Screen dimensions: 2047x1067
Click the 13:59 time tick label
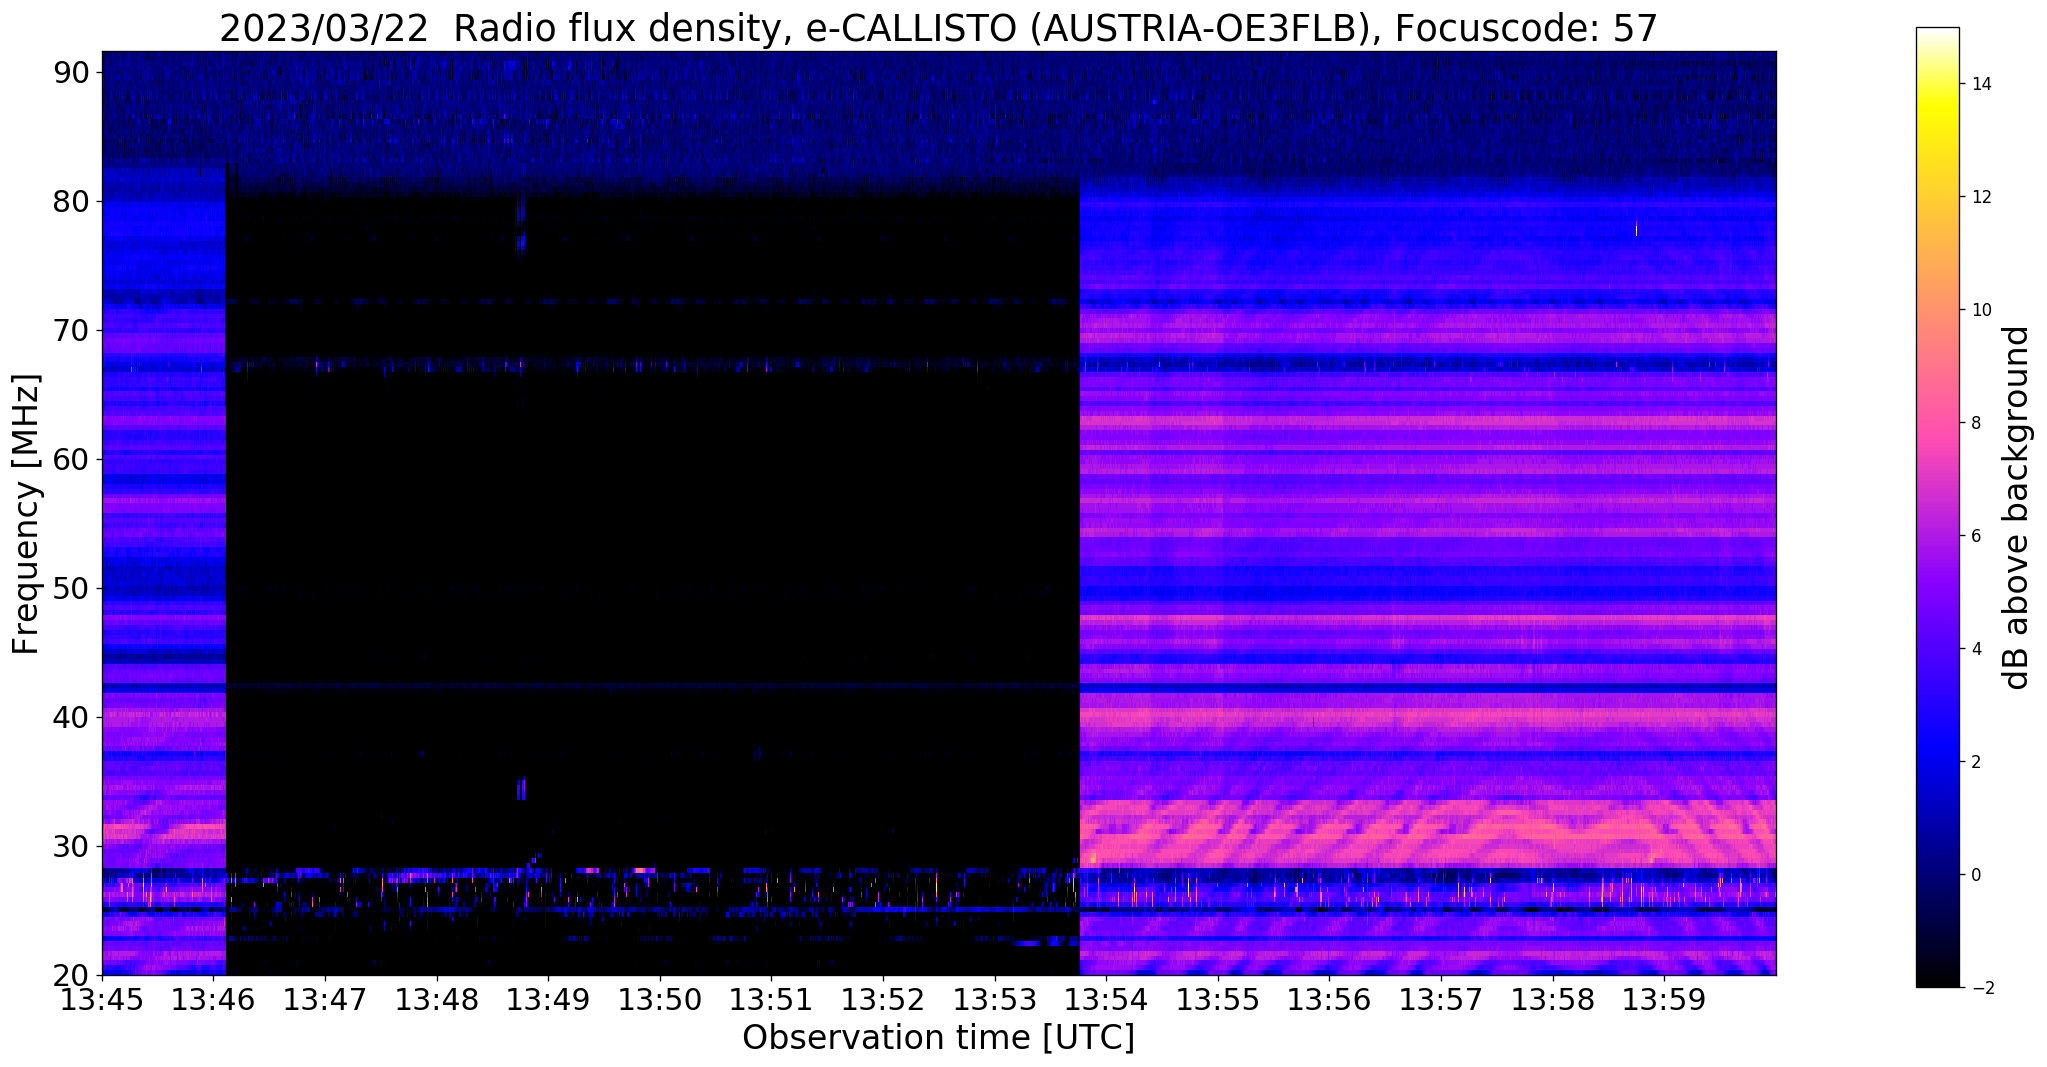[1664, 1001]
